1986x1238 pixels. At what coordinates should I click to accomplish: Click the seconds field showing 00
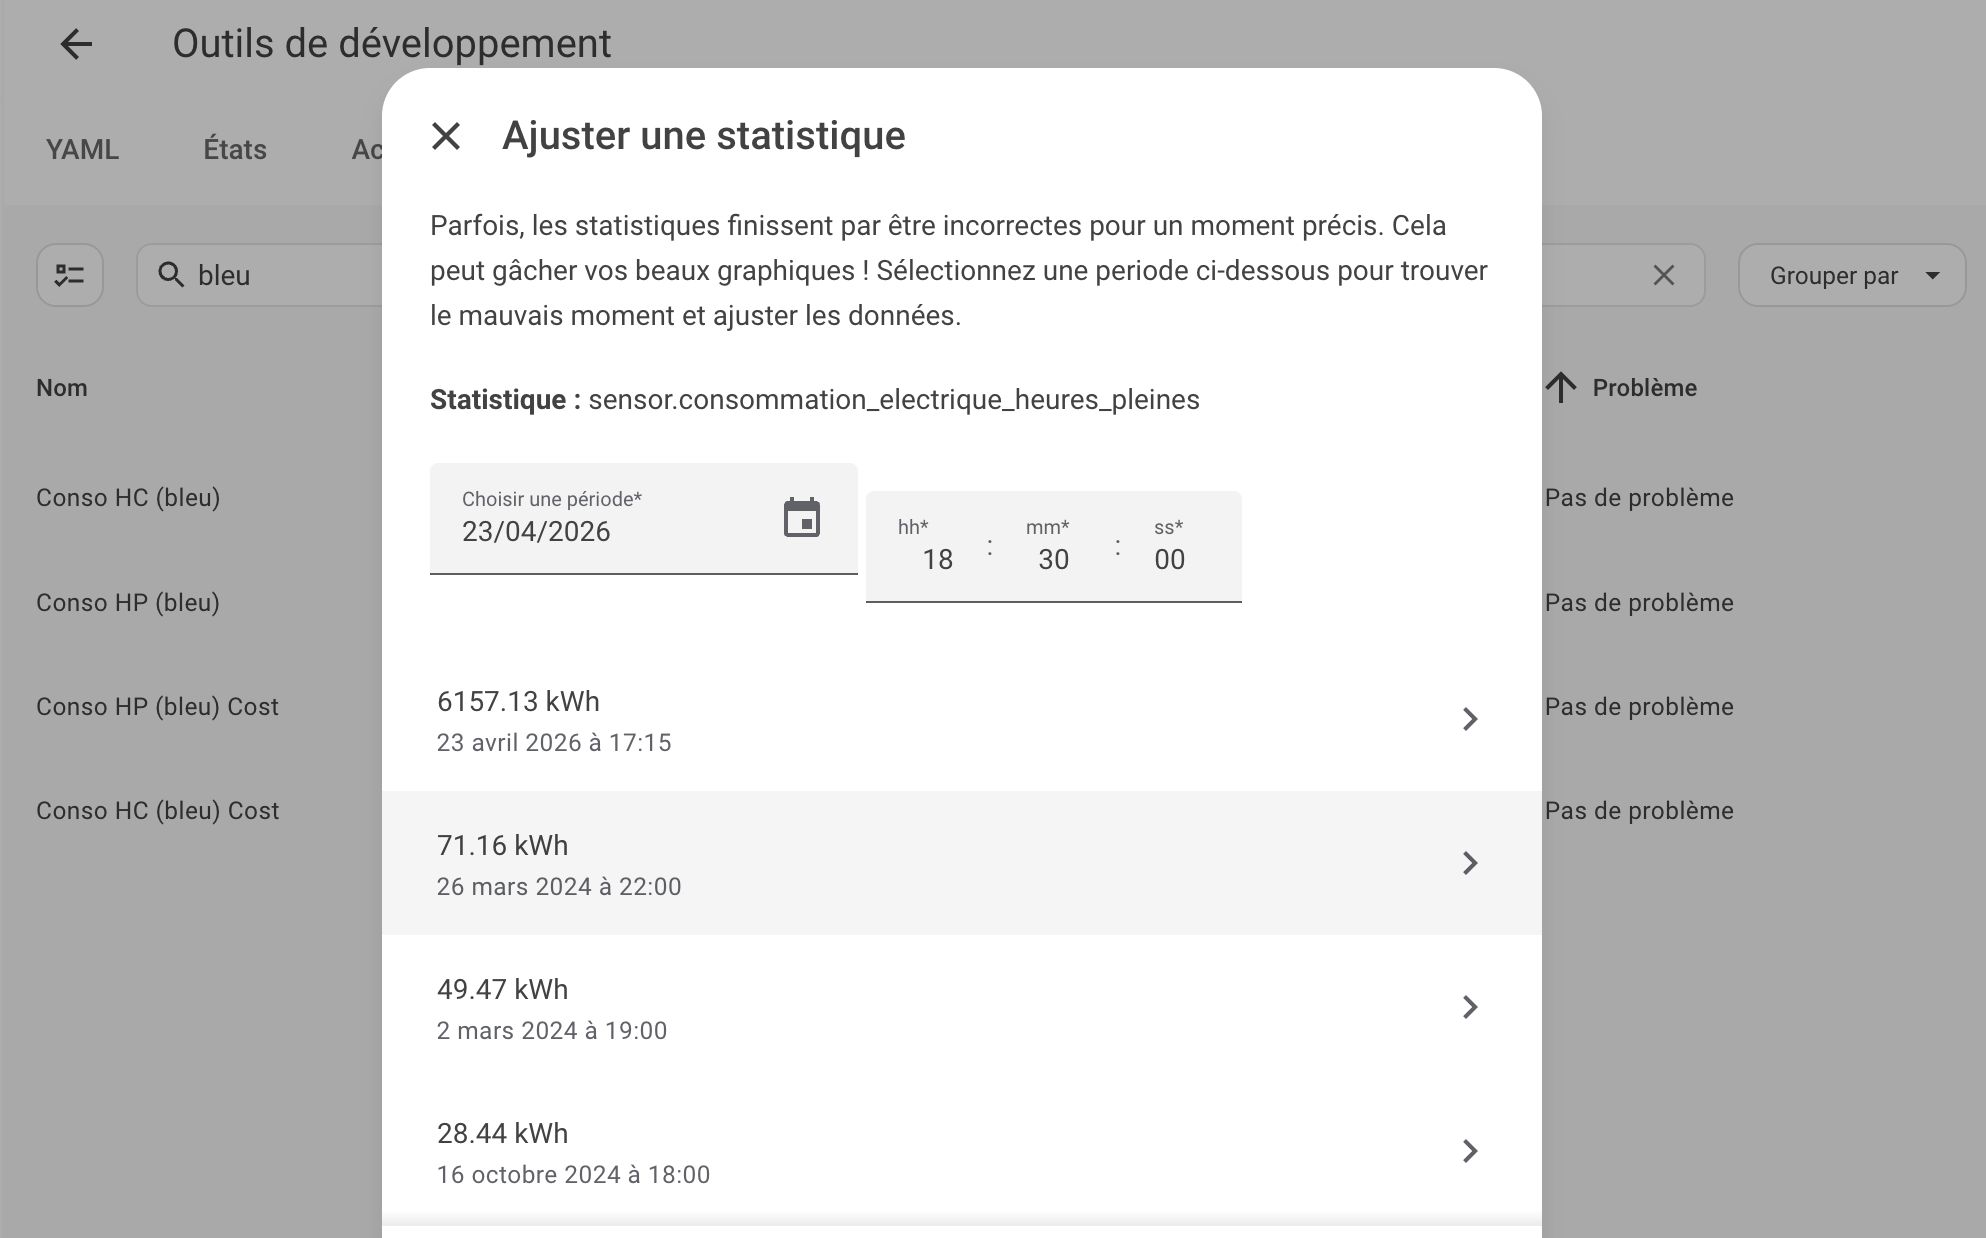pos(1169,559)
